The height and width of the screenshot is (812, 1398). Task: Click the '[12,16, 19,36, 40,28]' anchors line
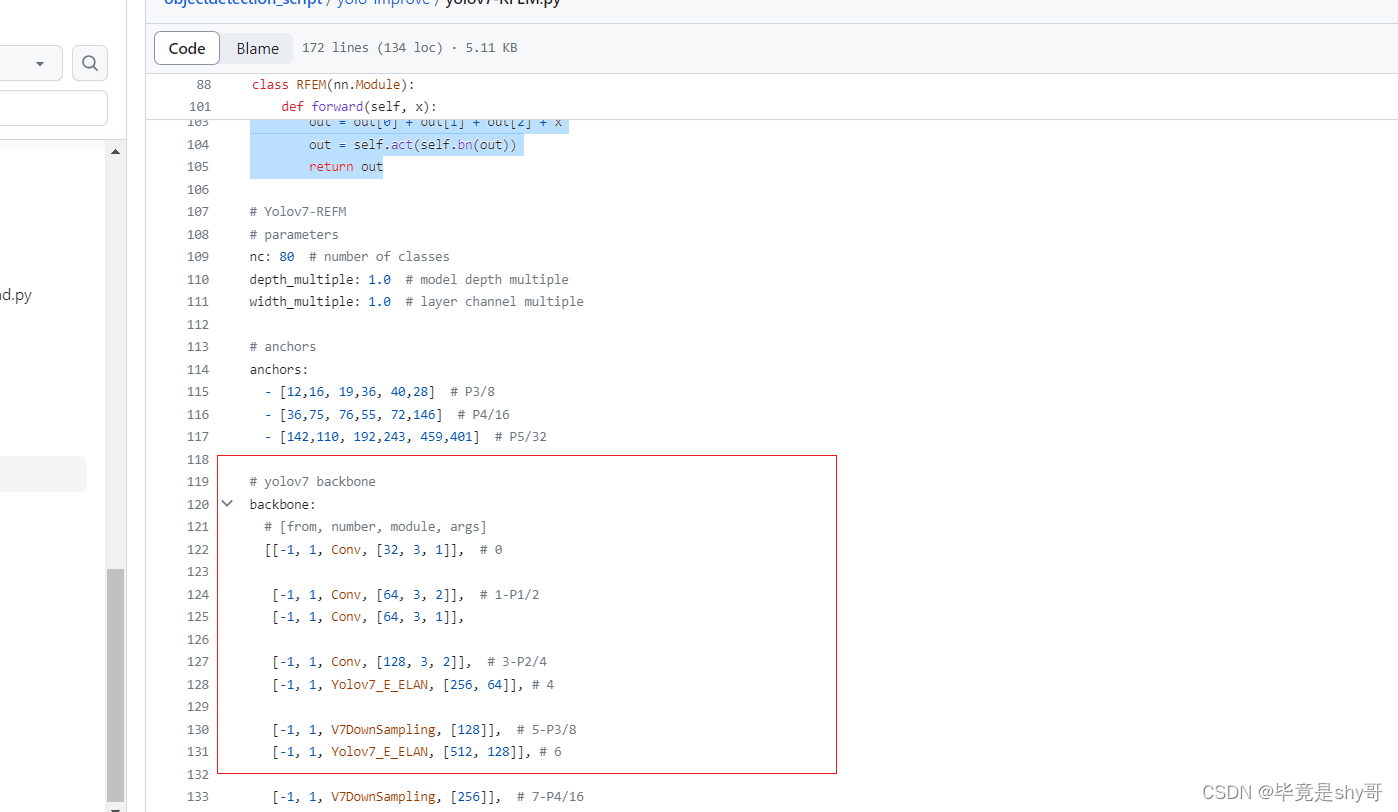(378, 392)
